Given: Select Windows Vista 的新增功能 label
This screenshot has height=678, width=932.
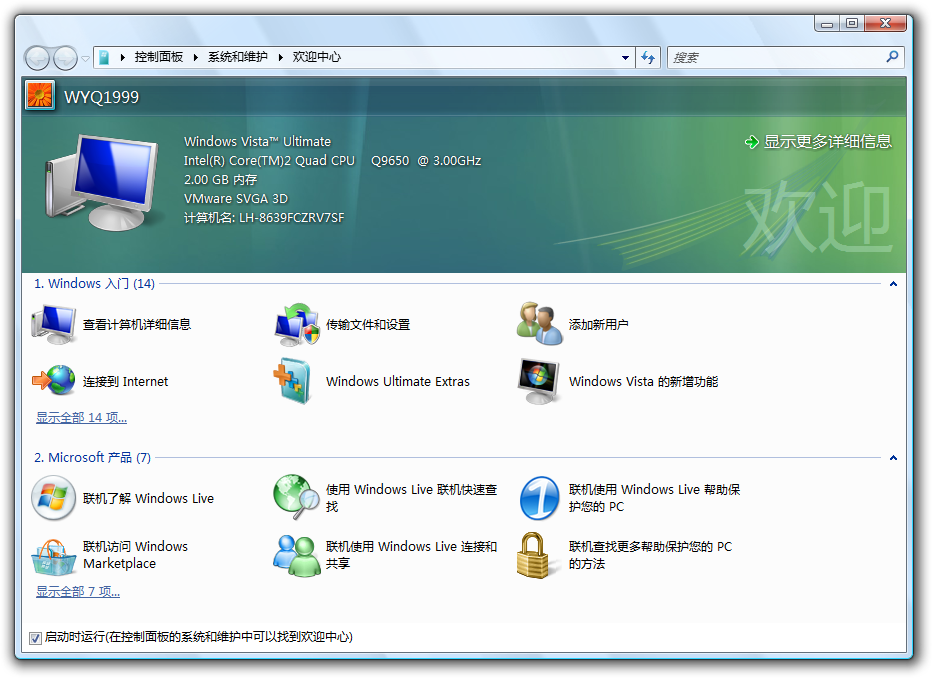Looking at the screenshot, I should [x=643, y=381].
